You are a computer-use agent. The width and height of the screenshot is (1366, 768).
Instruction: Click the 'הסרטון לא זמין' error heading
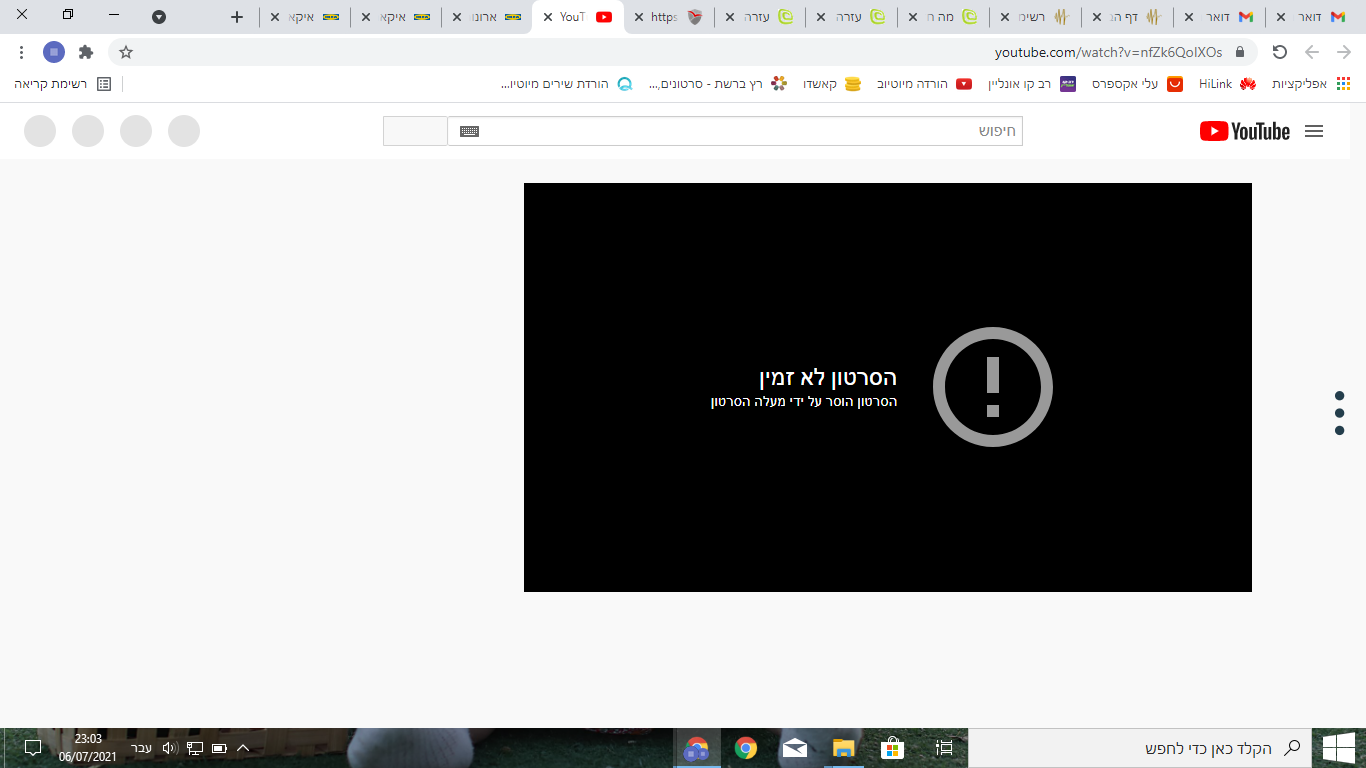[828, 377]
